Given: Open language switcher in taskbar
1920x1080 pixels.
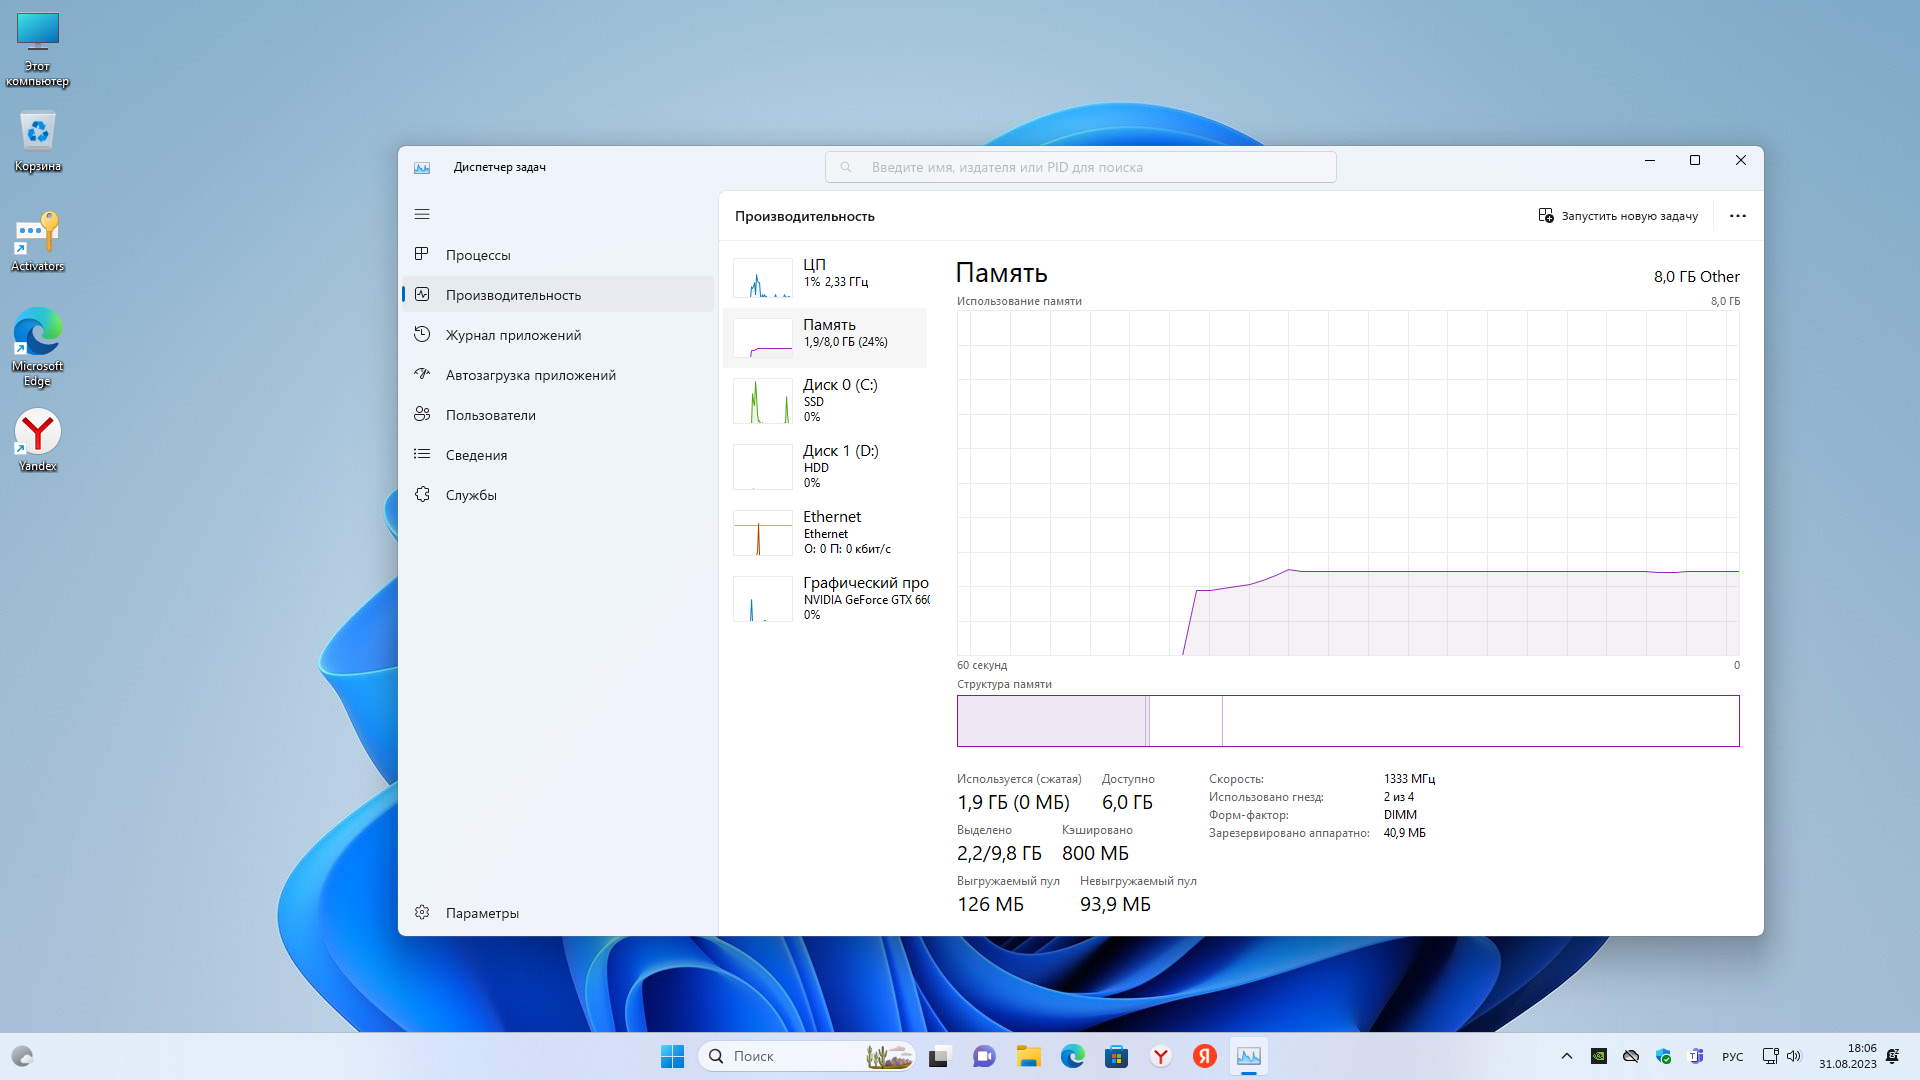Looking at the screenshot, I should click(x=1732, y=1056).
